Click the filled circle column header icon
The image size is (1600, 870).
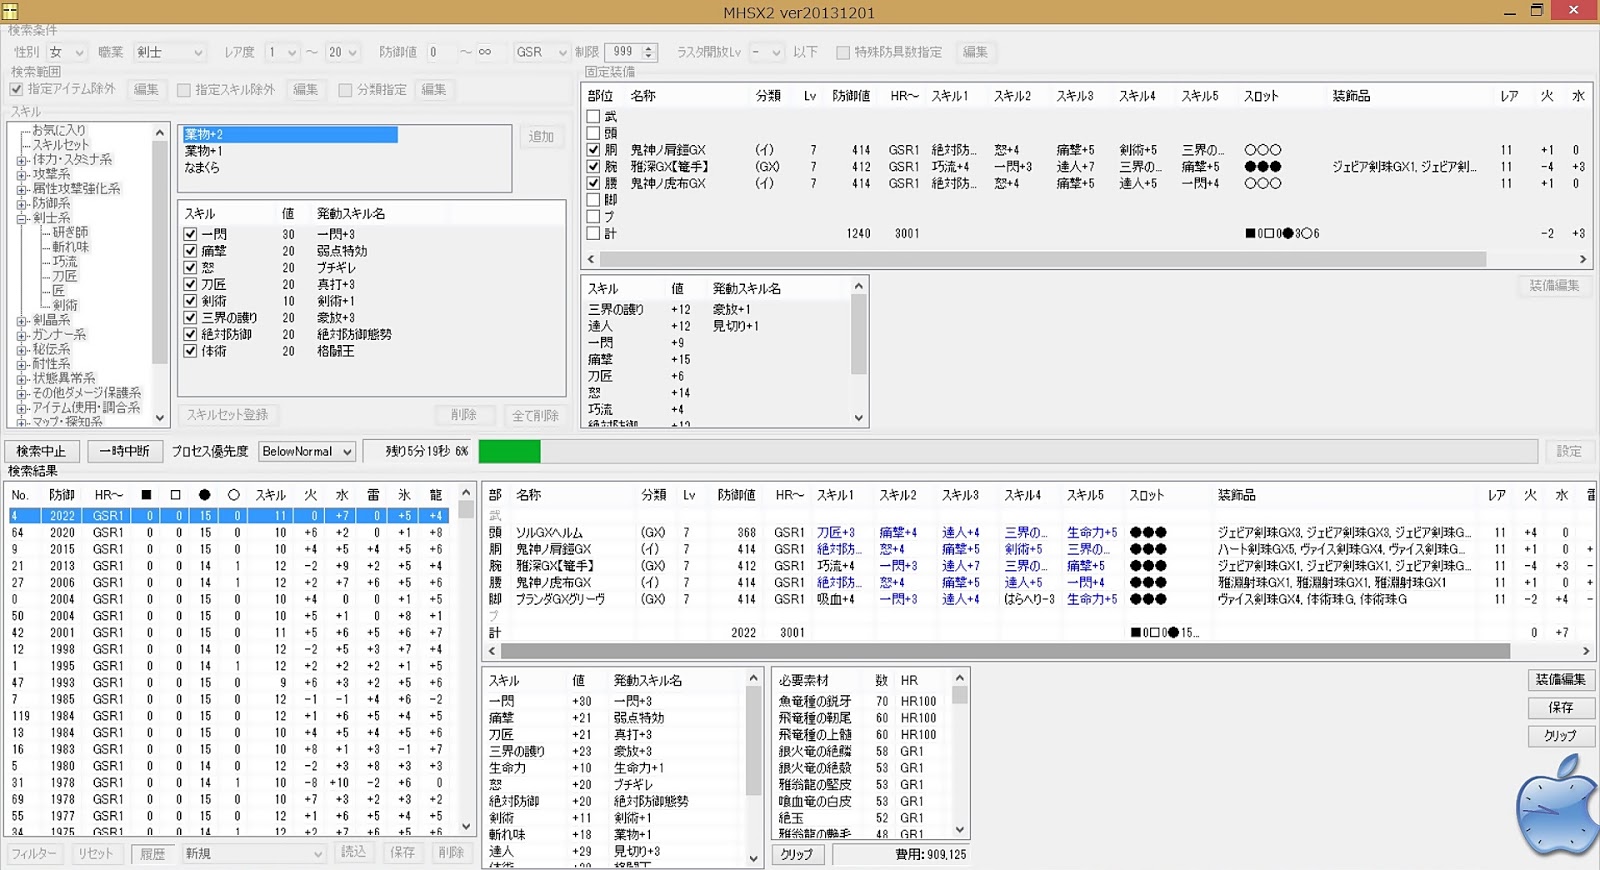click(x=204, y=495)
